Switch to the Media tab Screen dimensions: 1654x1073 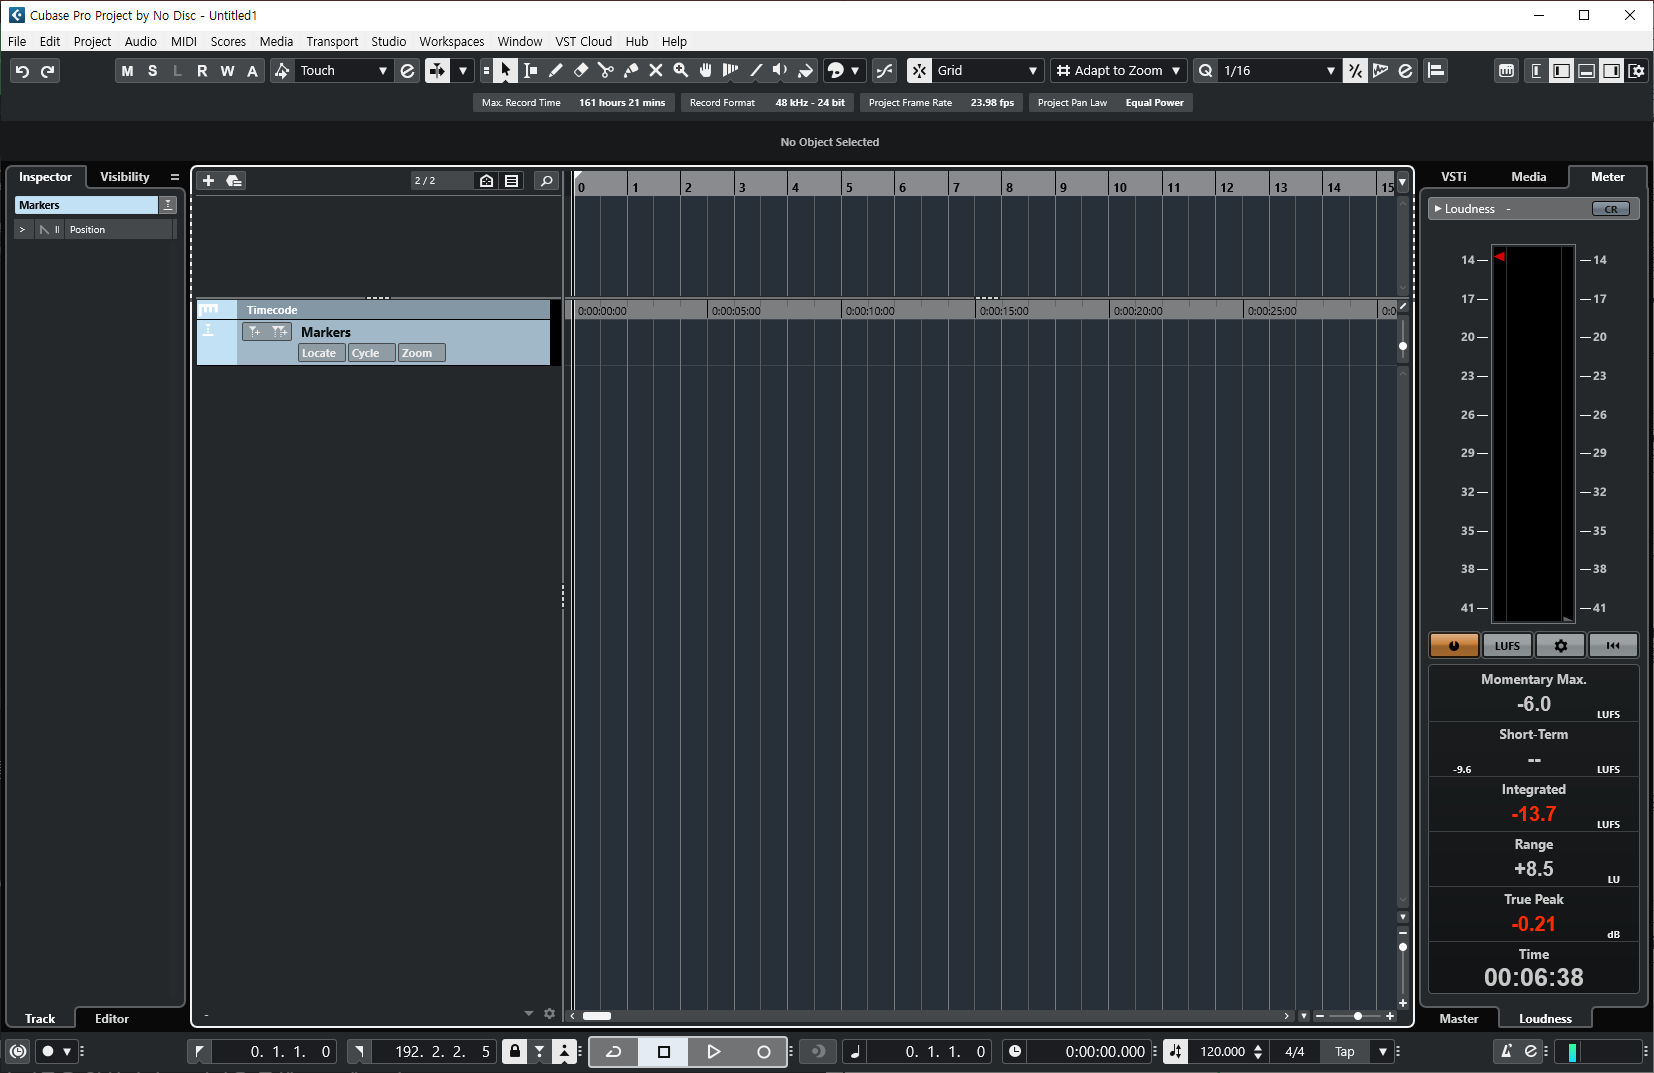pyautogui.click(x=1528, y=177)
